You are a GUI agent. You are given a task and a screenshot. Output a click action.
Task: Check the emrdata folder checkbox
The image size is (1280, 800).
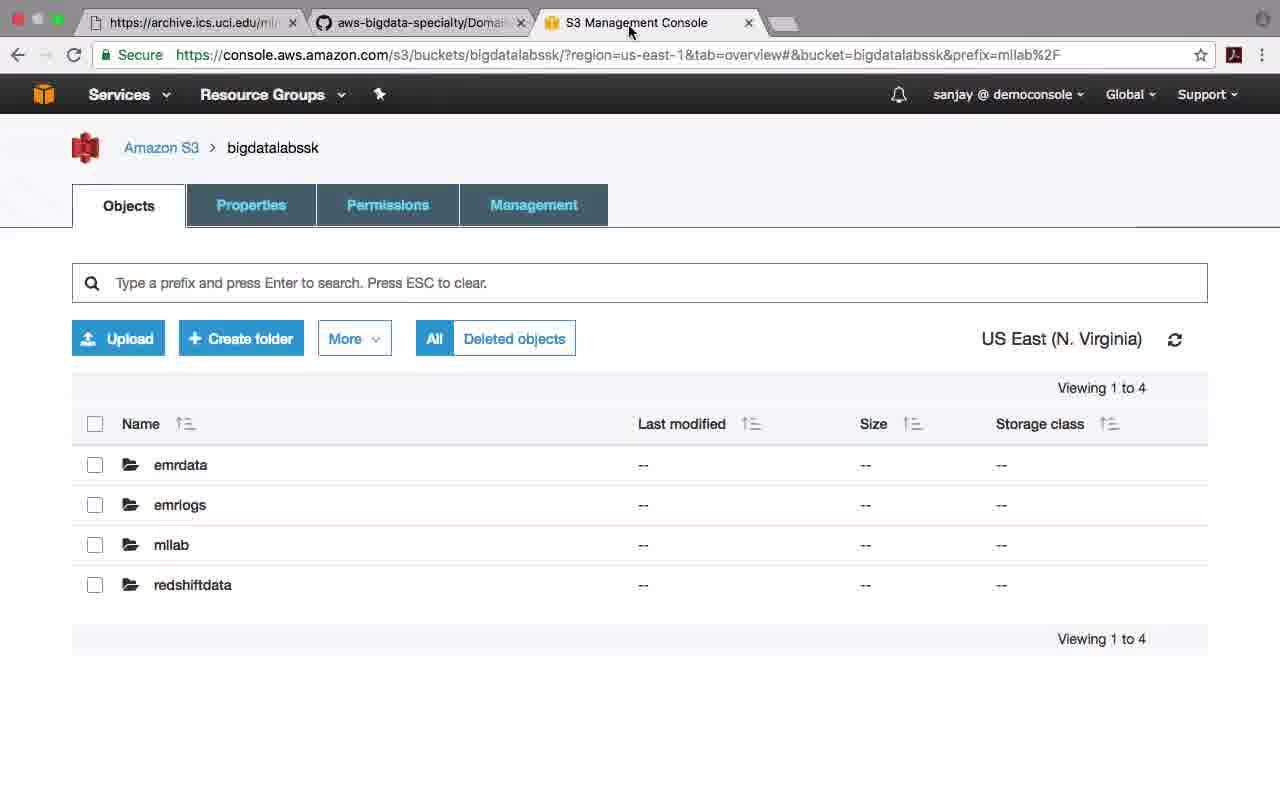pos(95,465)
